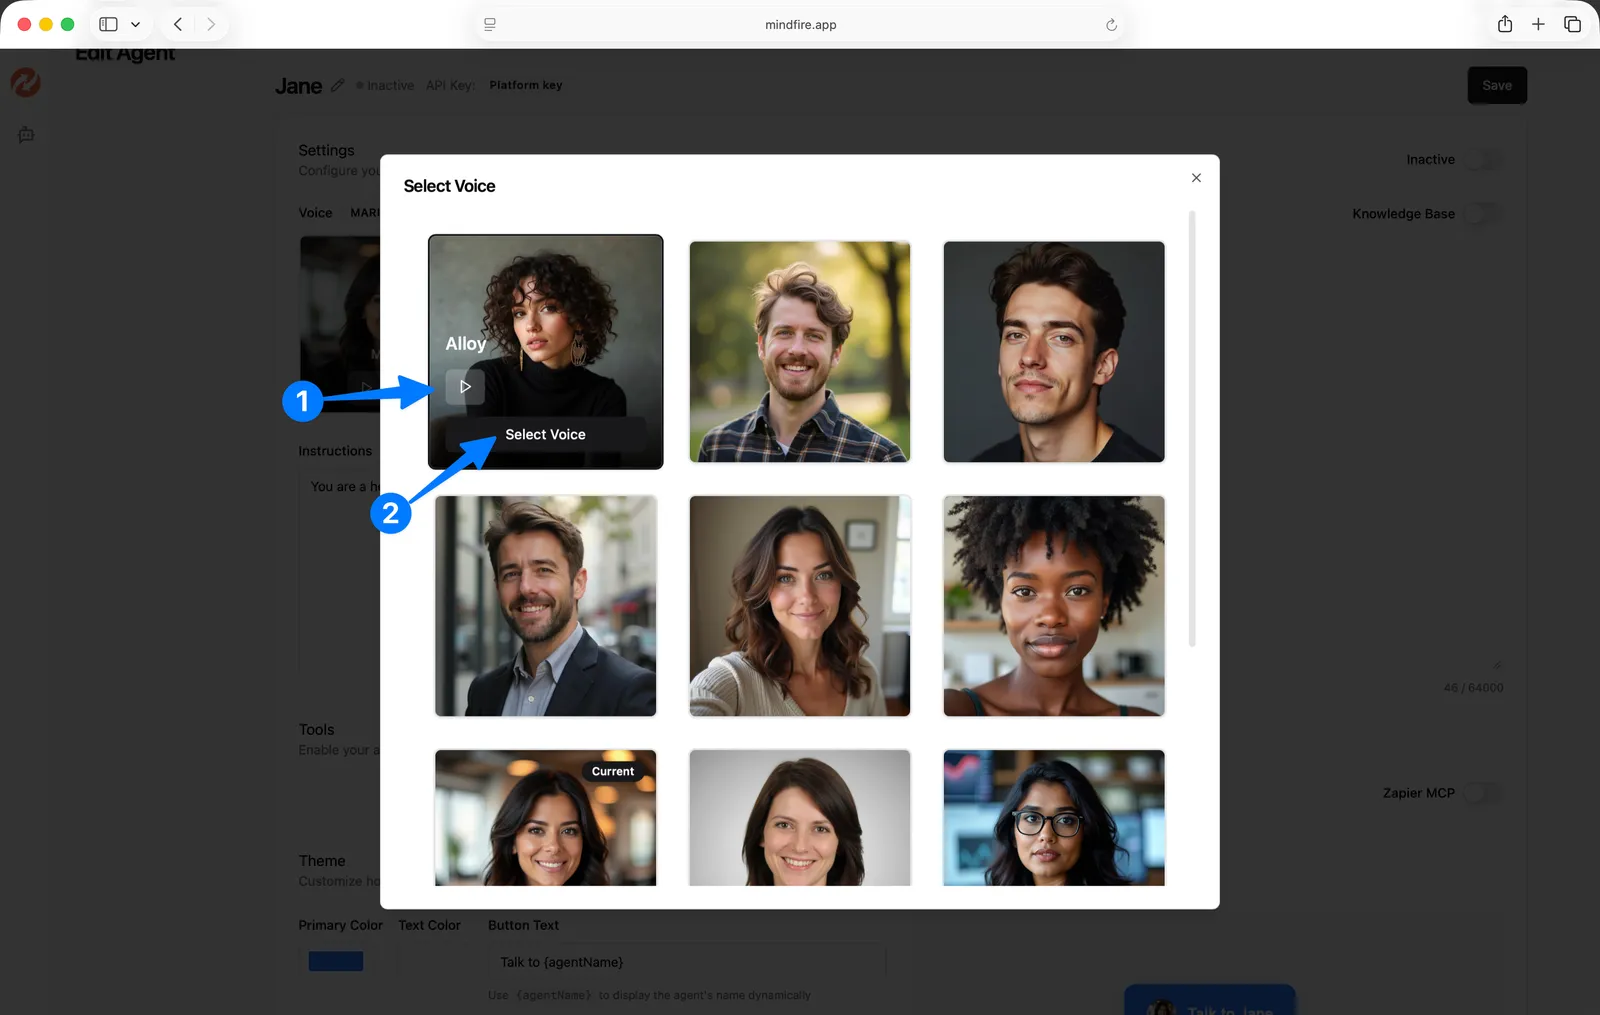The width and height of the screenshot is (1600, 1015).
Task: Go back to the previous page
Action: click(178, 25)
